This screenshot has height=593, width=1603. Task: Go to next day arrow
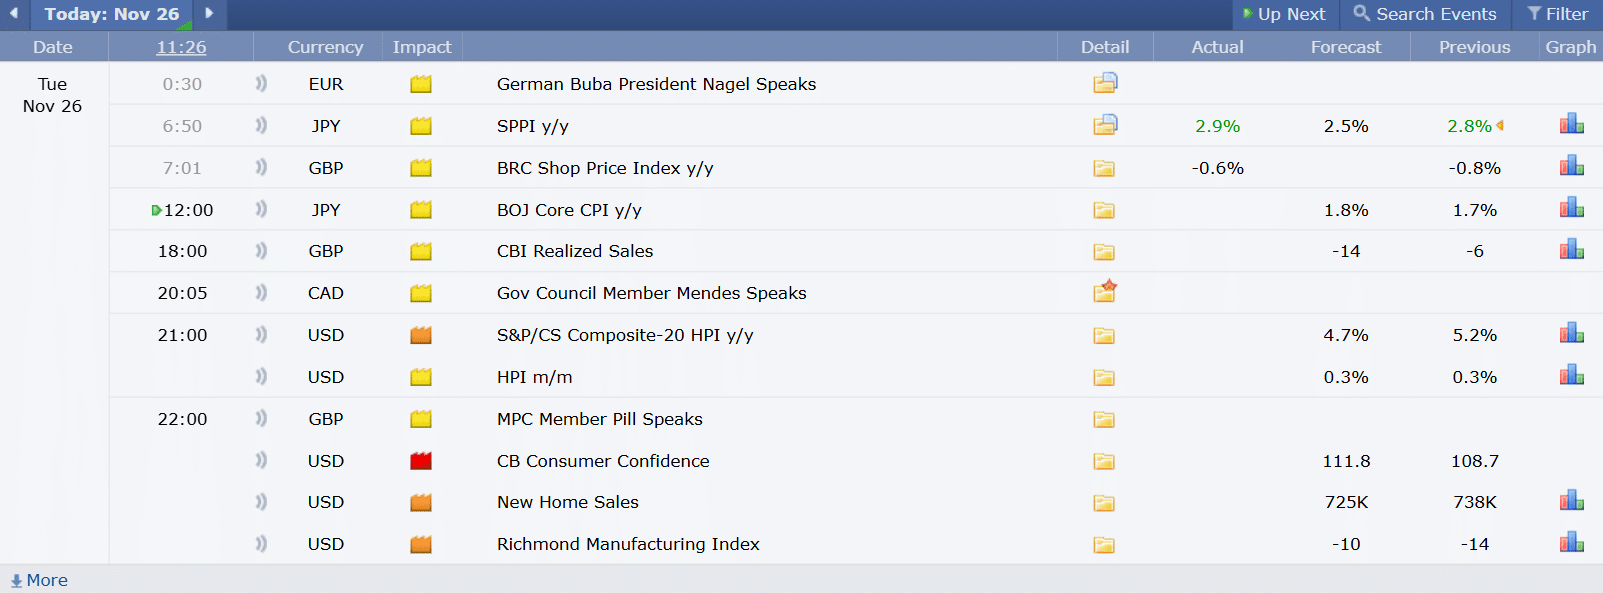coord(209,13)
